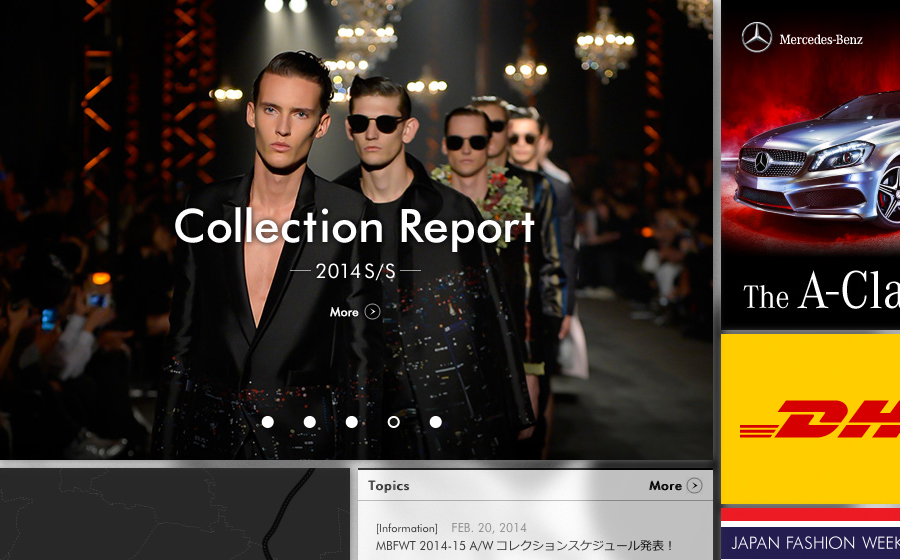
Task: Click the More text under 2014 S/S
Action: point(344,312)
